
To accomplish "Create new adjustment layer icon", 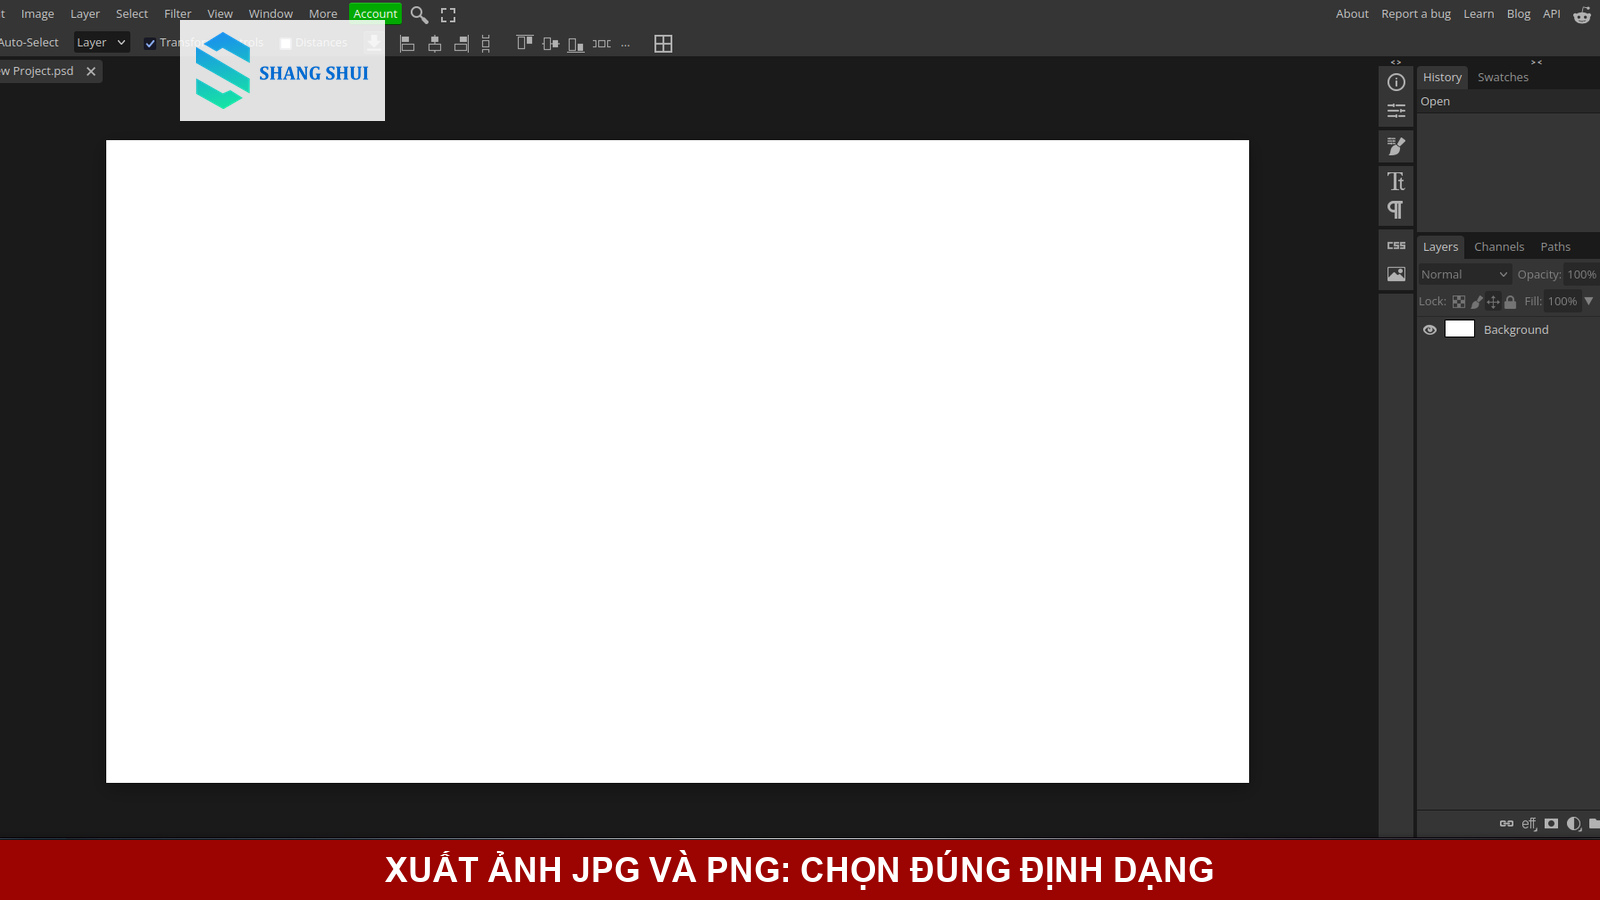I will point(1574,824).
